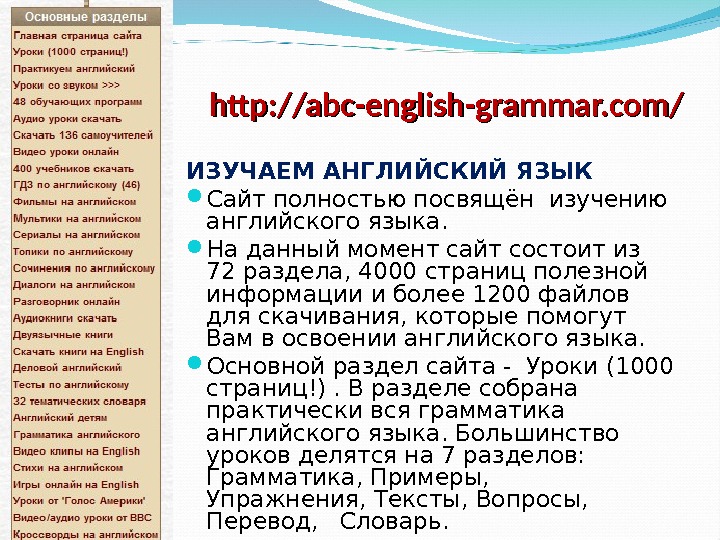Open '400 учебников скачать' link

[73, 169]
